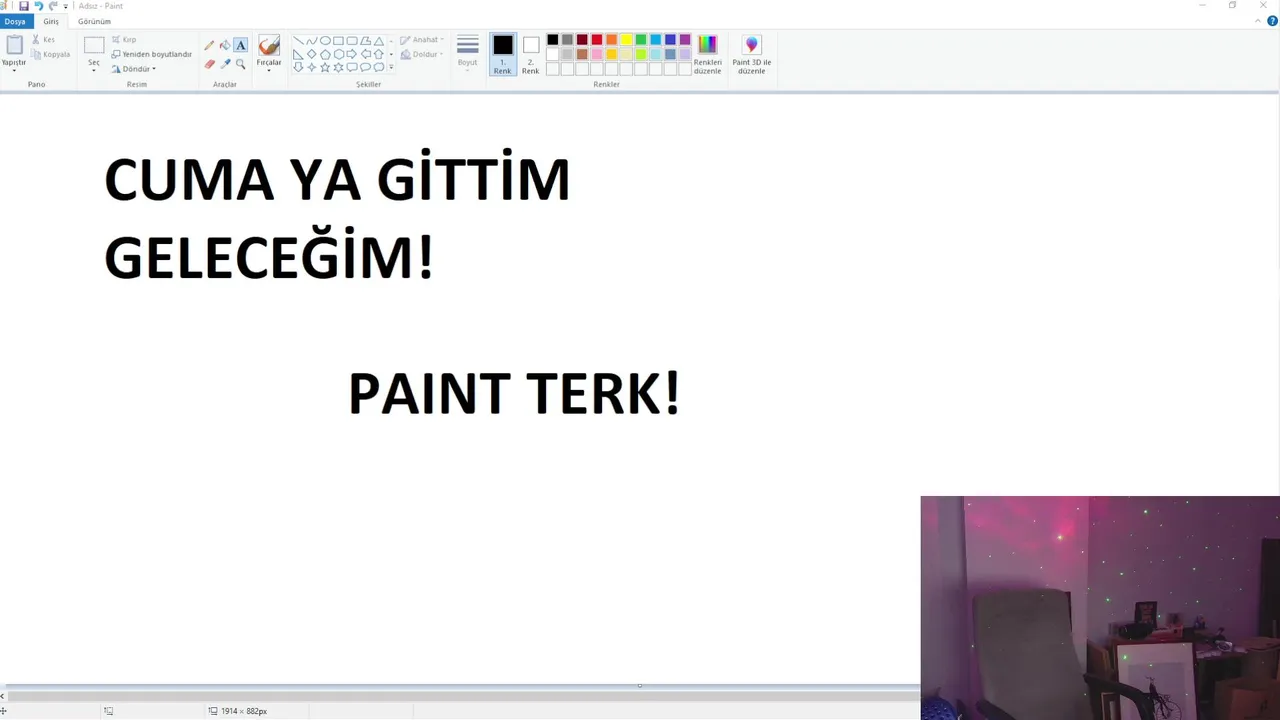1280x720 pixels.
Task: Choose the Diamond shape
Action: (x=311, y=54)
